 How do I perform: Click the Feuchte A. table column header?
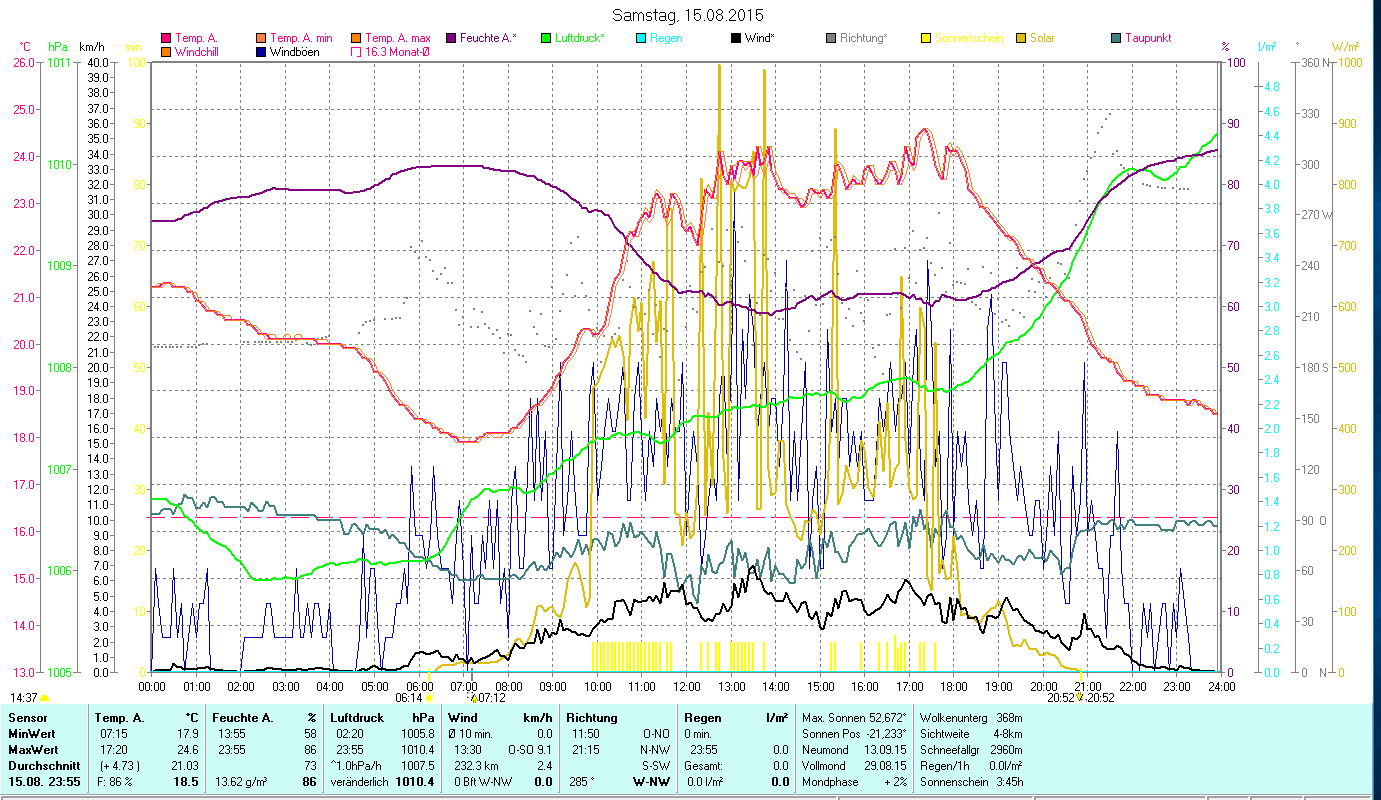click(243, 718)
